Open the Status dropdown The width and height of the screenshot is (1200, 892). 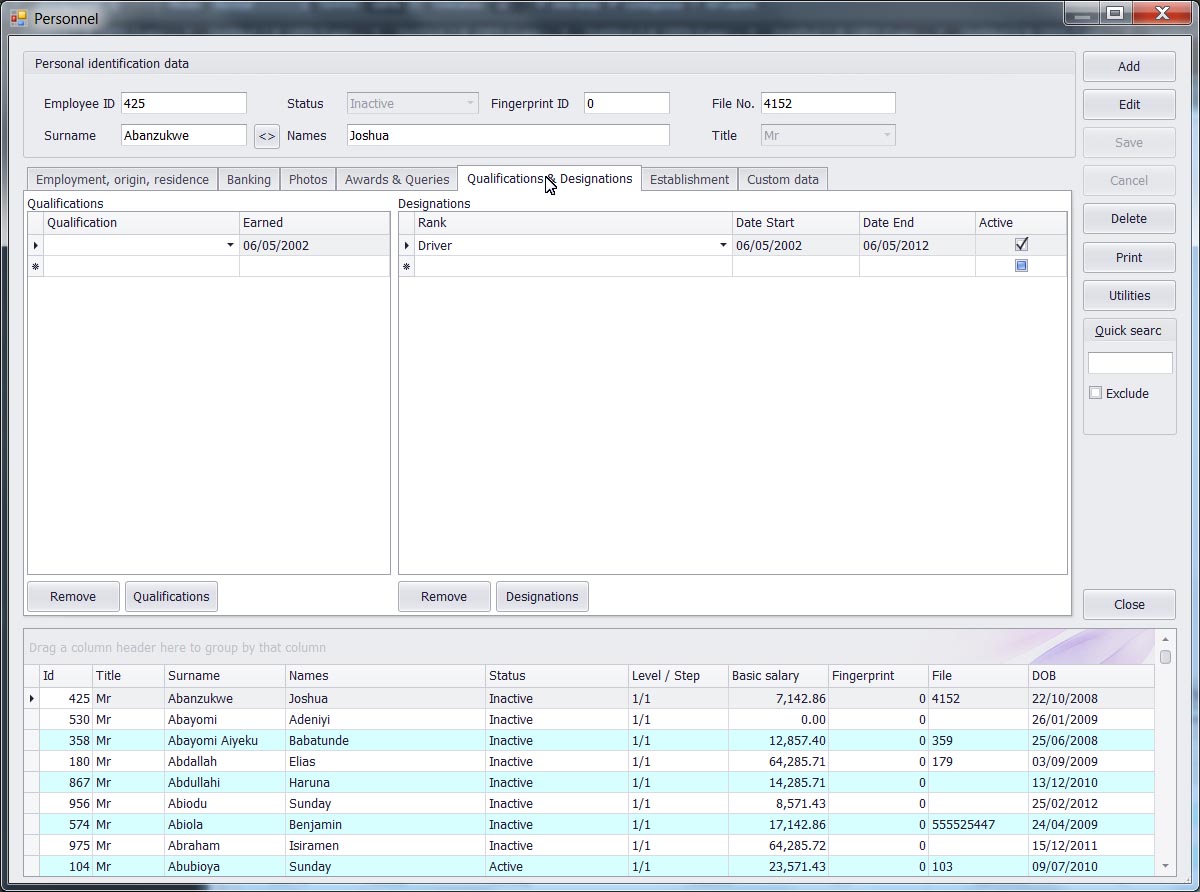(x=470, y=104)
